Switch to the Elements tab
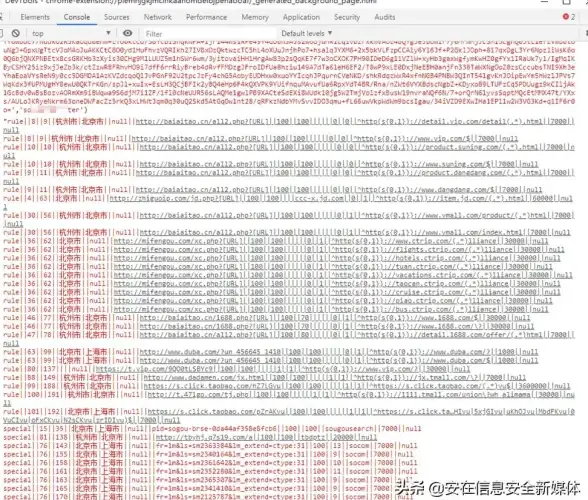This screenshot has width=588, height=500. pyautogui.click(x=35, y=17)
